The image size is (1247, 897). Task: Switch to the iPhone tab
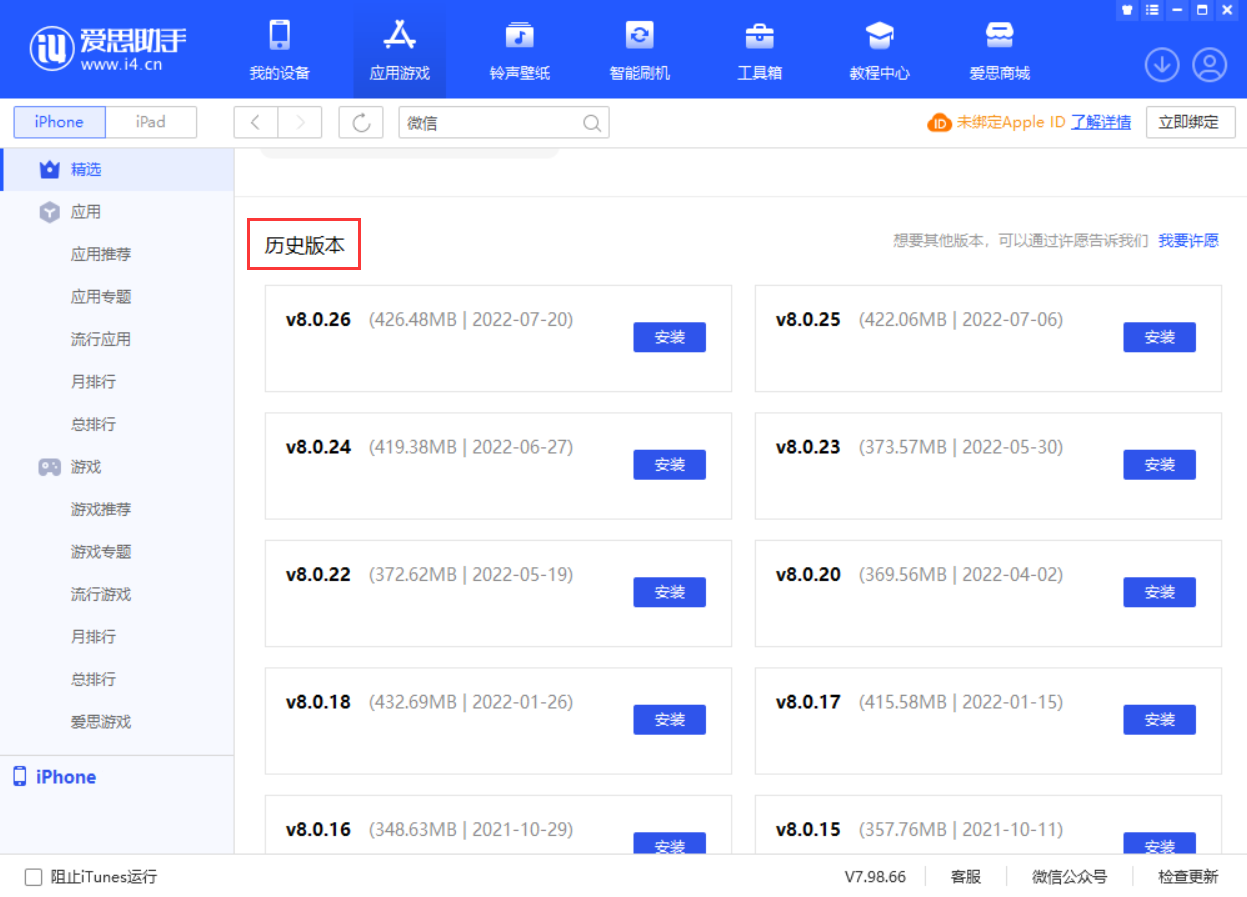pyautogui.click(x=59, y=122)
